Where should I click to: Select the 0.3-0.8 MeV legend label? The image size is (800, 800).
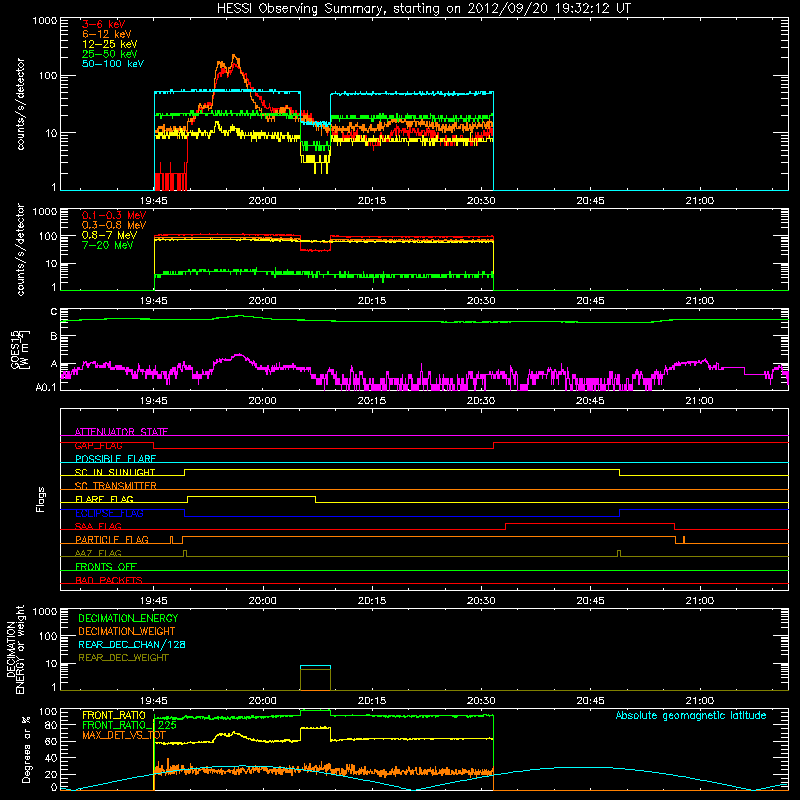(x=114, y=225)
